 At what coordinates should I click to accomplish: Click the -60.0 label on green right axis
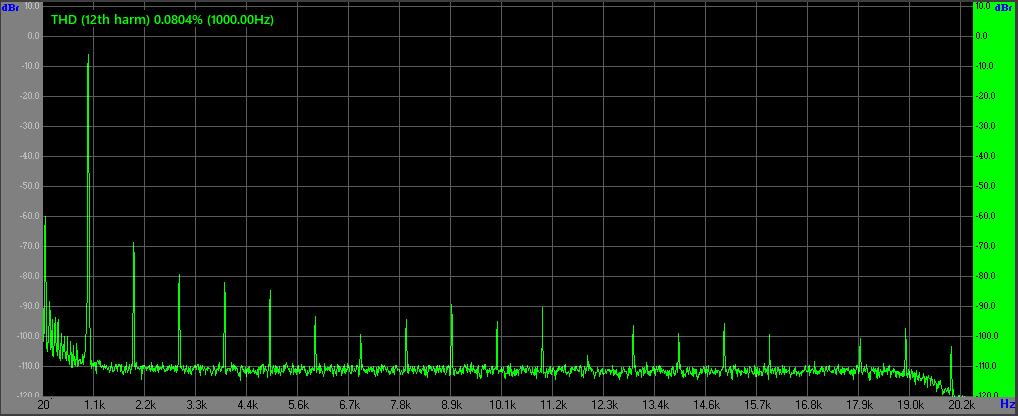pyautogui.click(x=985, y=216)
